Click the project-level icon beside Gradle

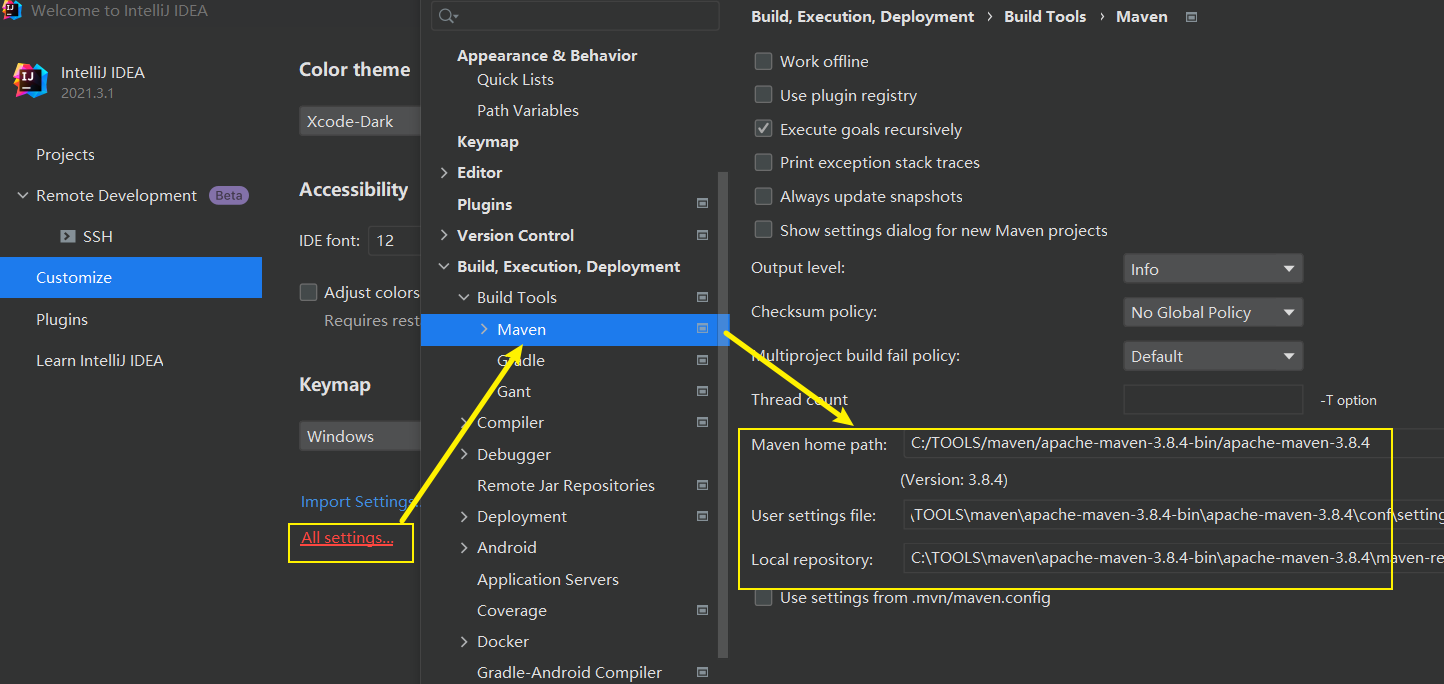click(702, 360)
